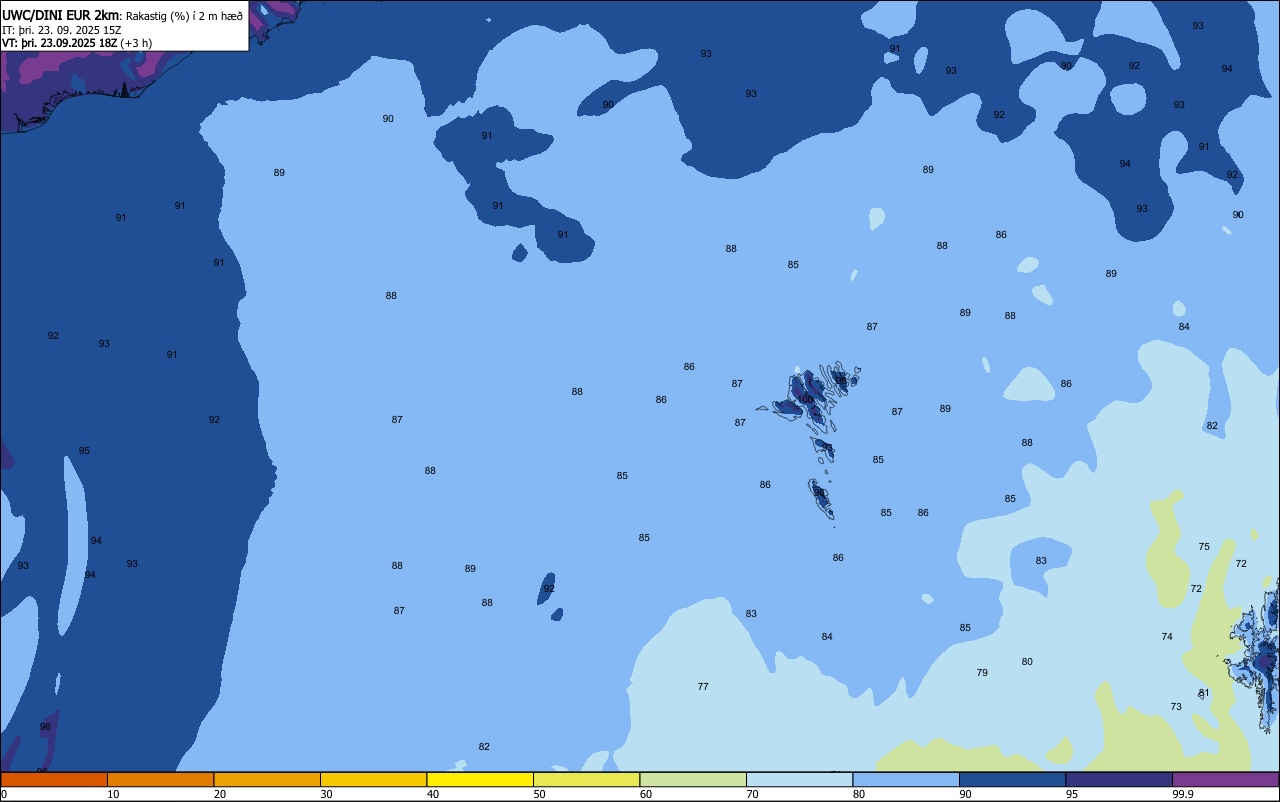Click the purple above-99.9 legend swatch
Viewport: 1280px width, 802px height.
1225,779
